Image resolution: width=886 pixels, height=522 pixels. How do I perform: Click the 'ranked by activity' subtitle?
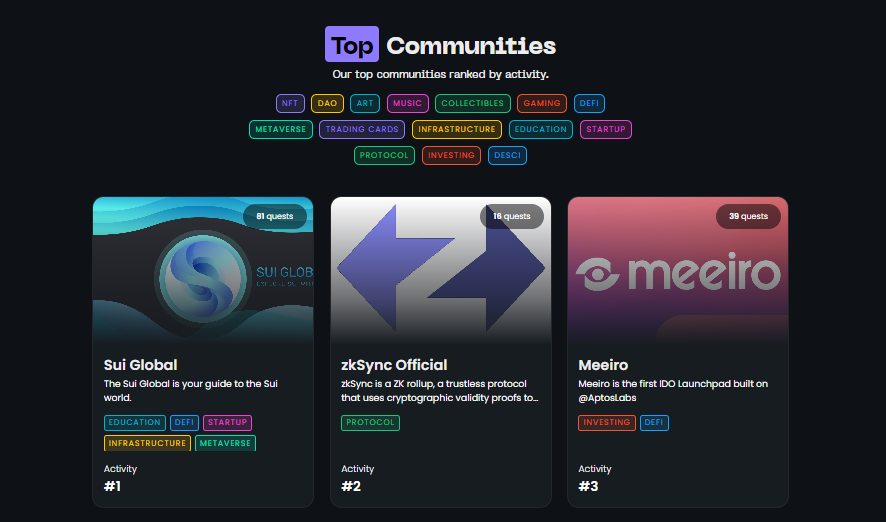click(x=441, y=74)
